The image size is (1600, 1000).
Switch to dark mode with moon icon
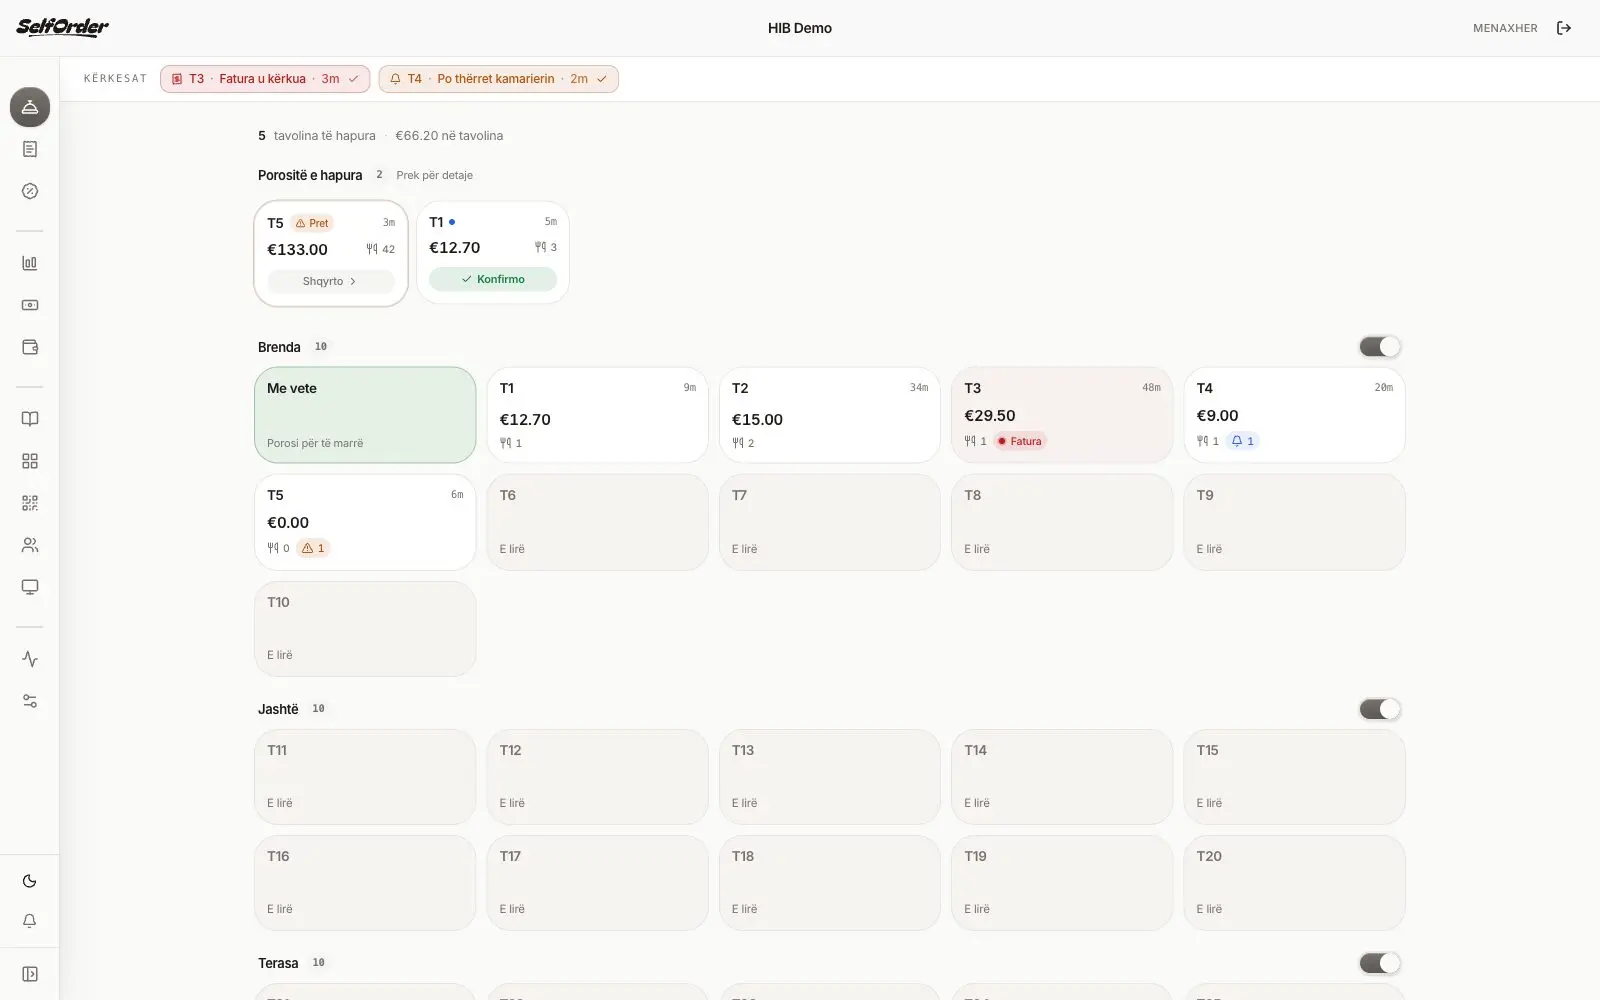coord(30,881)
